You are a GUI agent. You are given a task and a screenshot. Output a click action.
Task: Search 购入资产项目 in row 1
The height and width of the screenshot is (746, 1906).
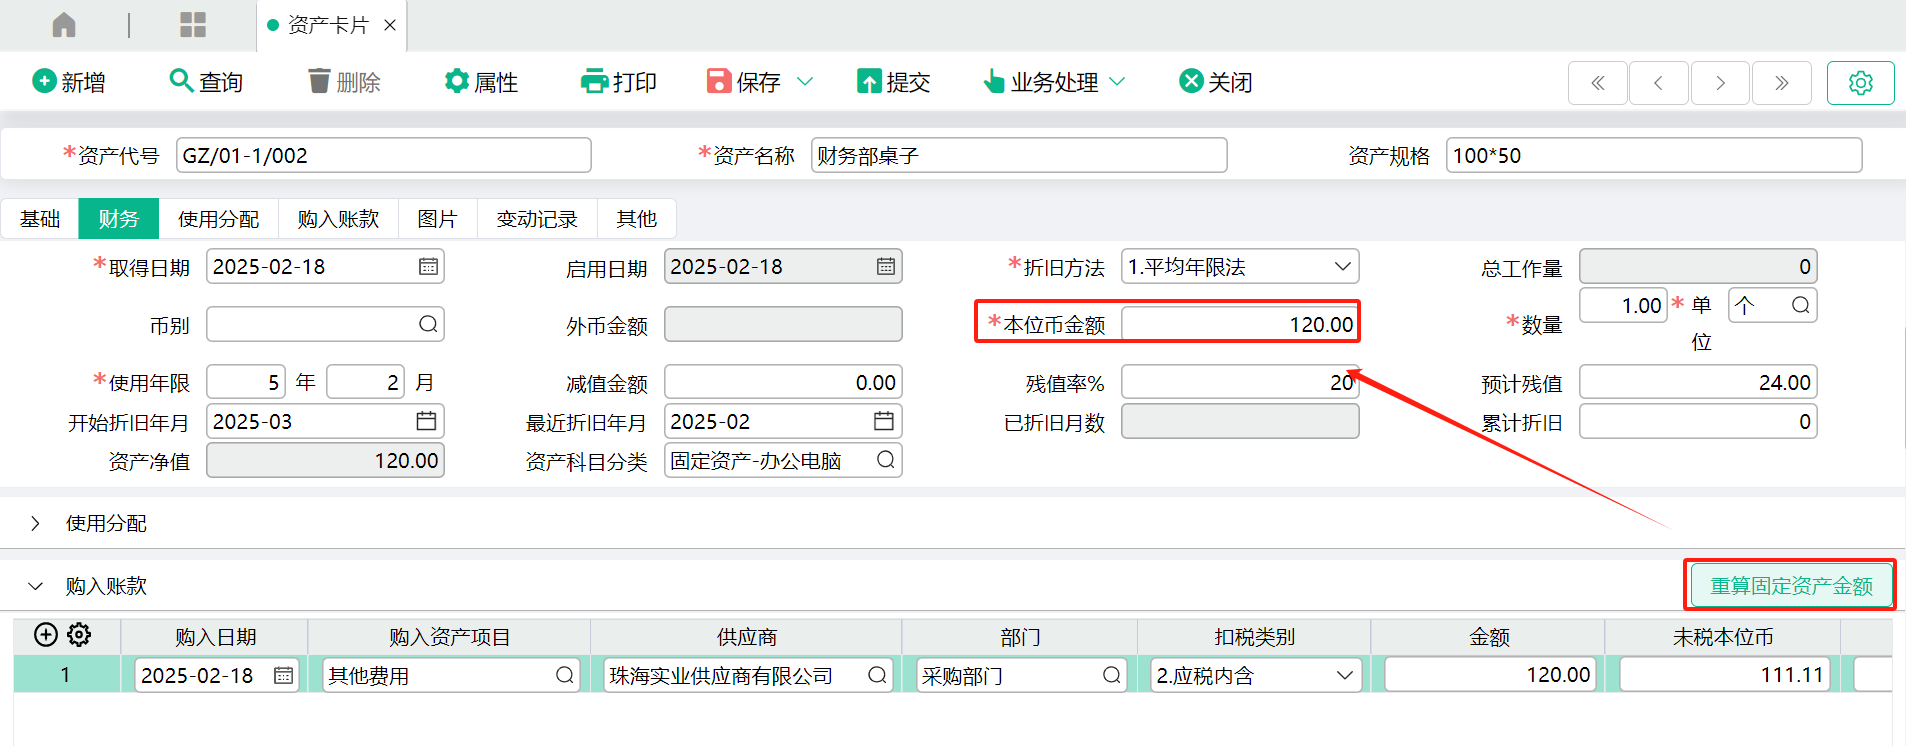pyautogui.click(x=565, y=675)
